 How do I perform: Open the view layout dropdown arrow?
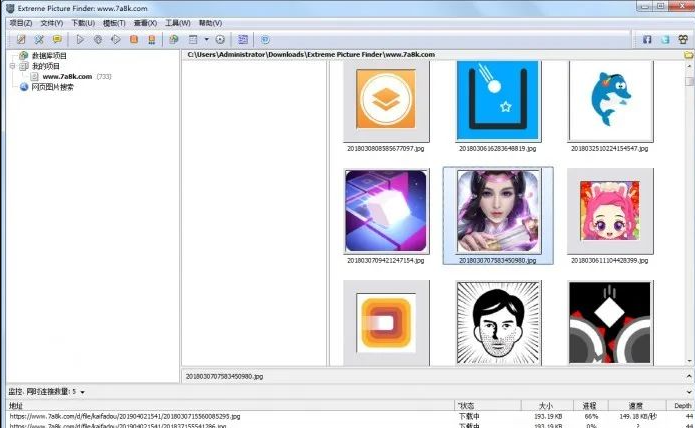207,39
